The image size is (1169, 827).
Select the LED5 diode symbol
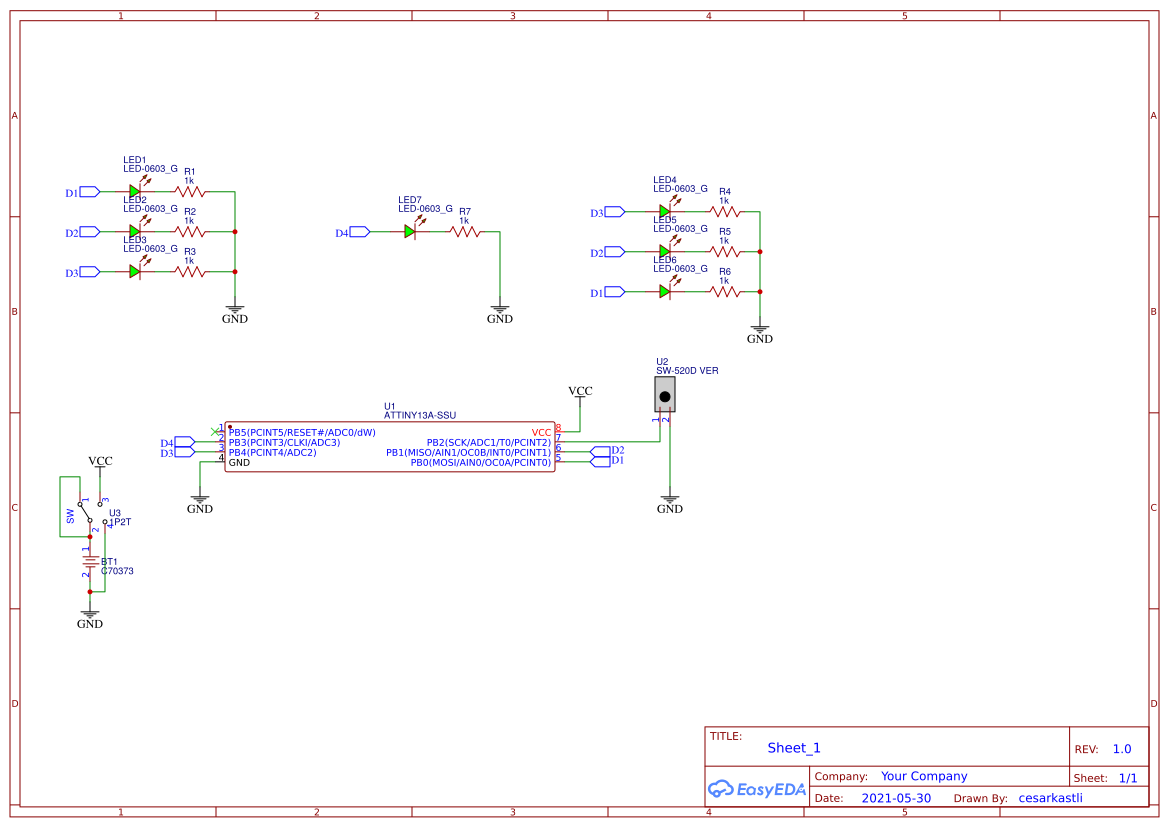666,252
